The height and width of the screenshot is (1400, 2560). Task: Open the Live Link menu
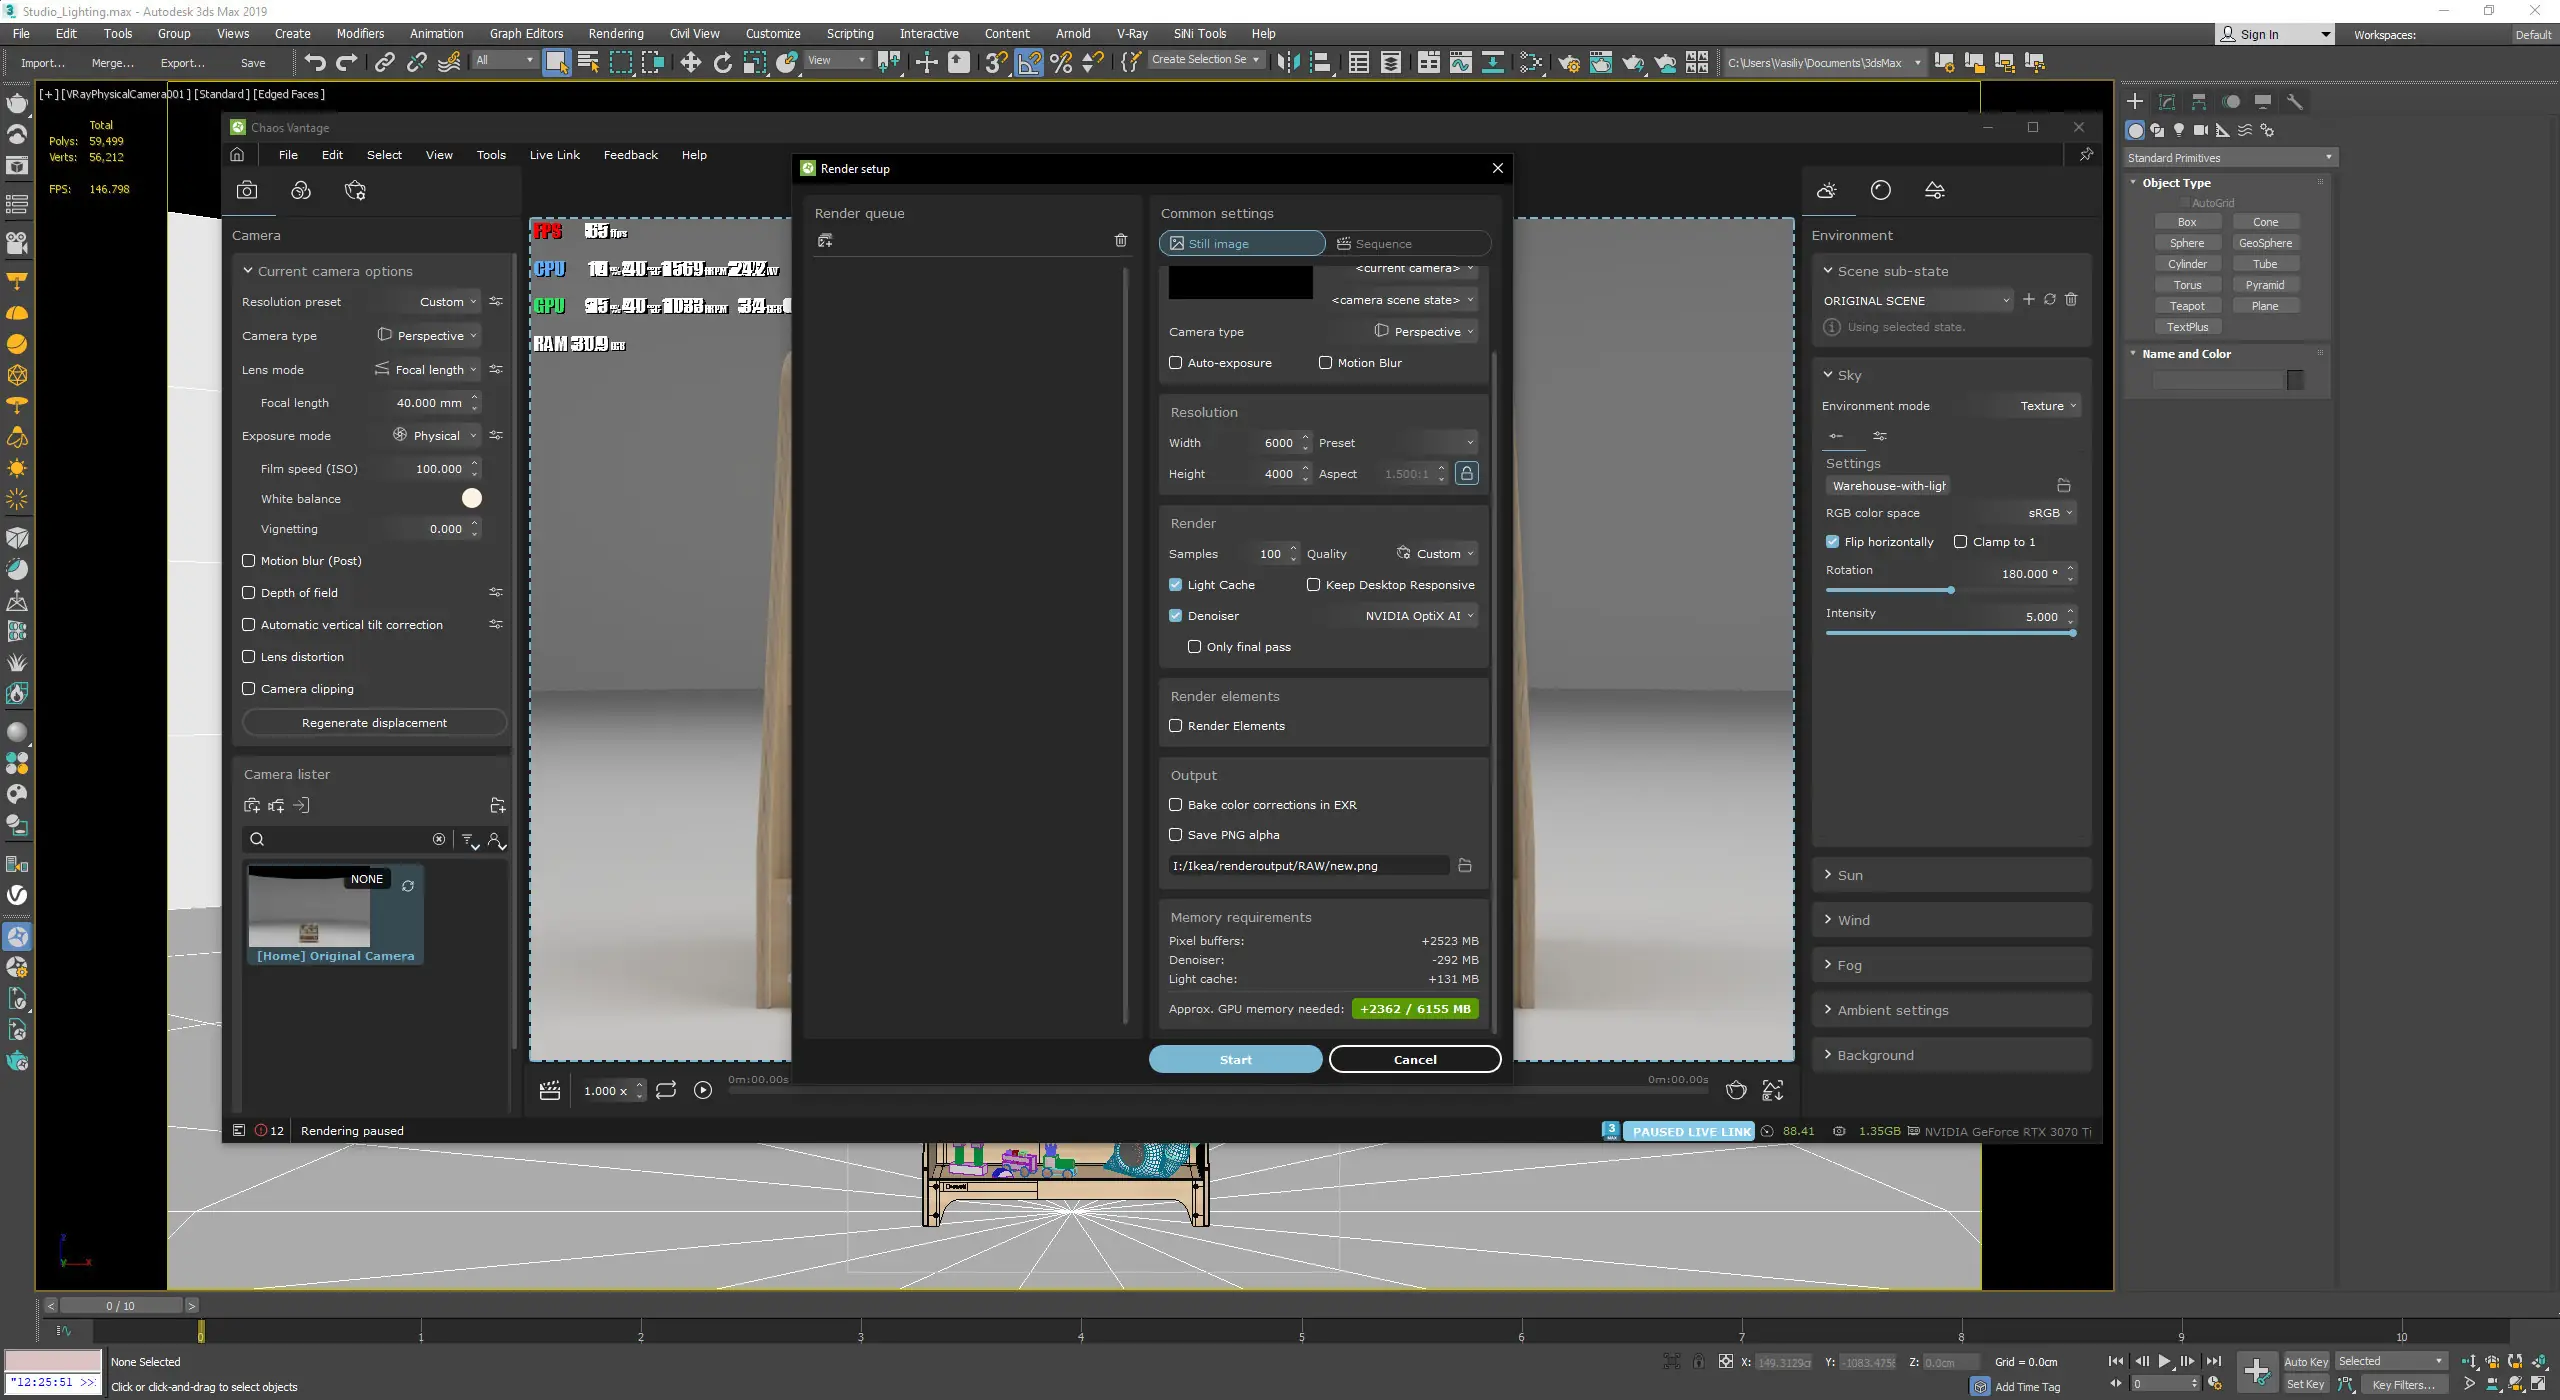pos(554,155)
